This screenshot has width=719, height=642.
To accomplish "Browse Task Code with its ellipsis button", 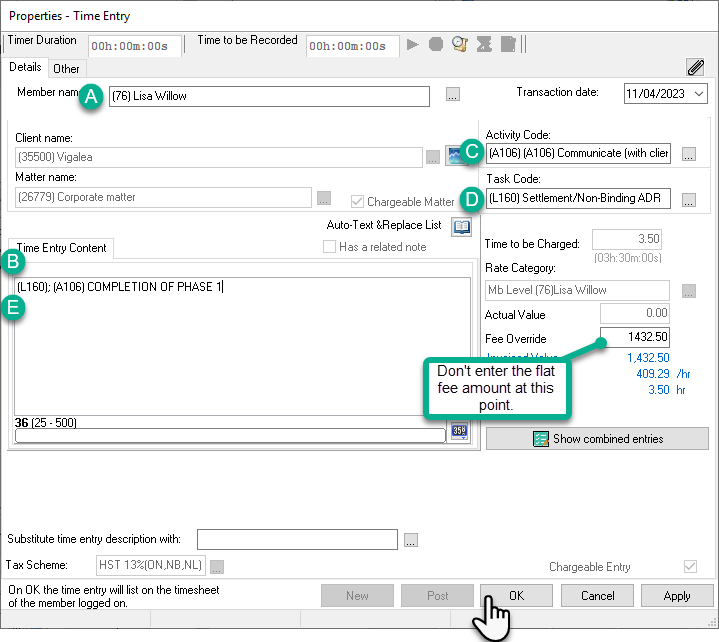I will coord(688,199).
